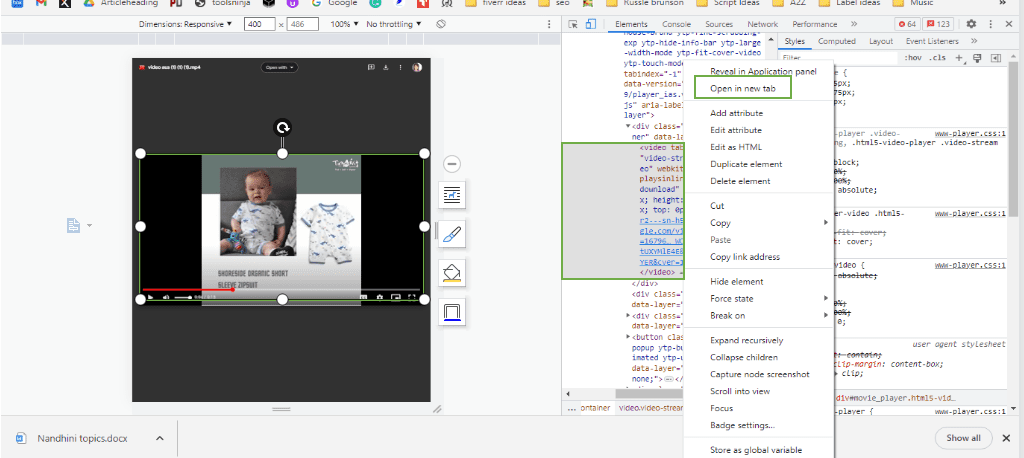This screenshot has width=1024, height=458.
Task: Click the paint-roller rendering emulations icon in Styles
Action: click(x=978, y=58)
